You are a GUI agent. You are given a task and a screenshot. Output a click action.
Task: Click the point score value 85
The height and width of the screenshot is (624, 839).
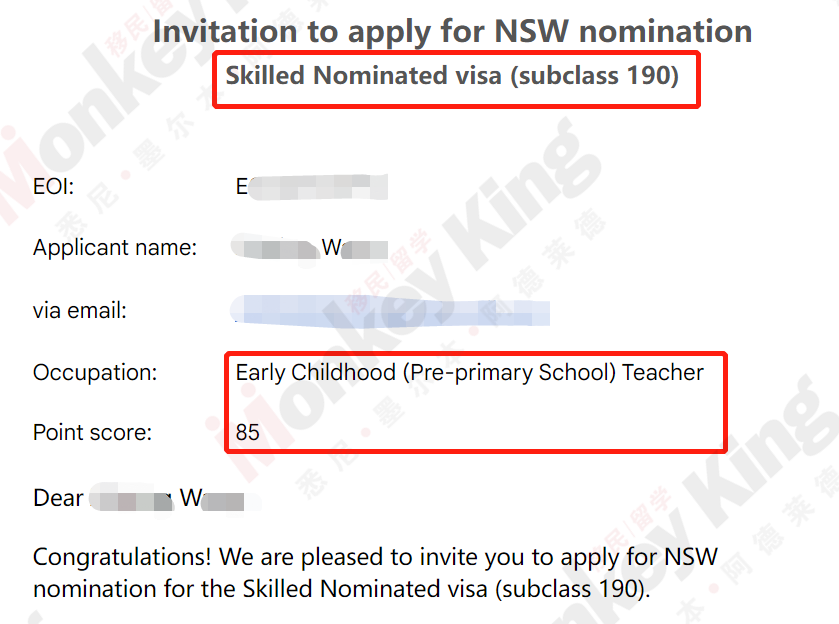(248, 432)
